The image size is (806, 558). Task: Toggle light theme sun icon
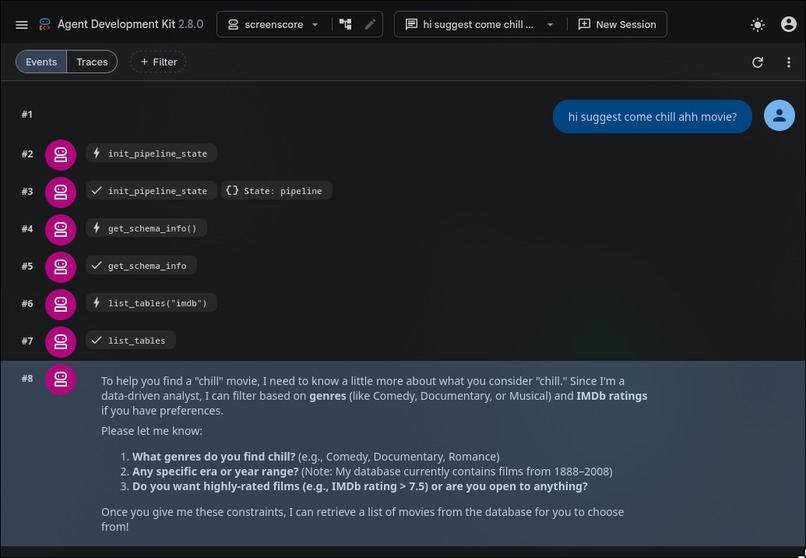(757, 25)
